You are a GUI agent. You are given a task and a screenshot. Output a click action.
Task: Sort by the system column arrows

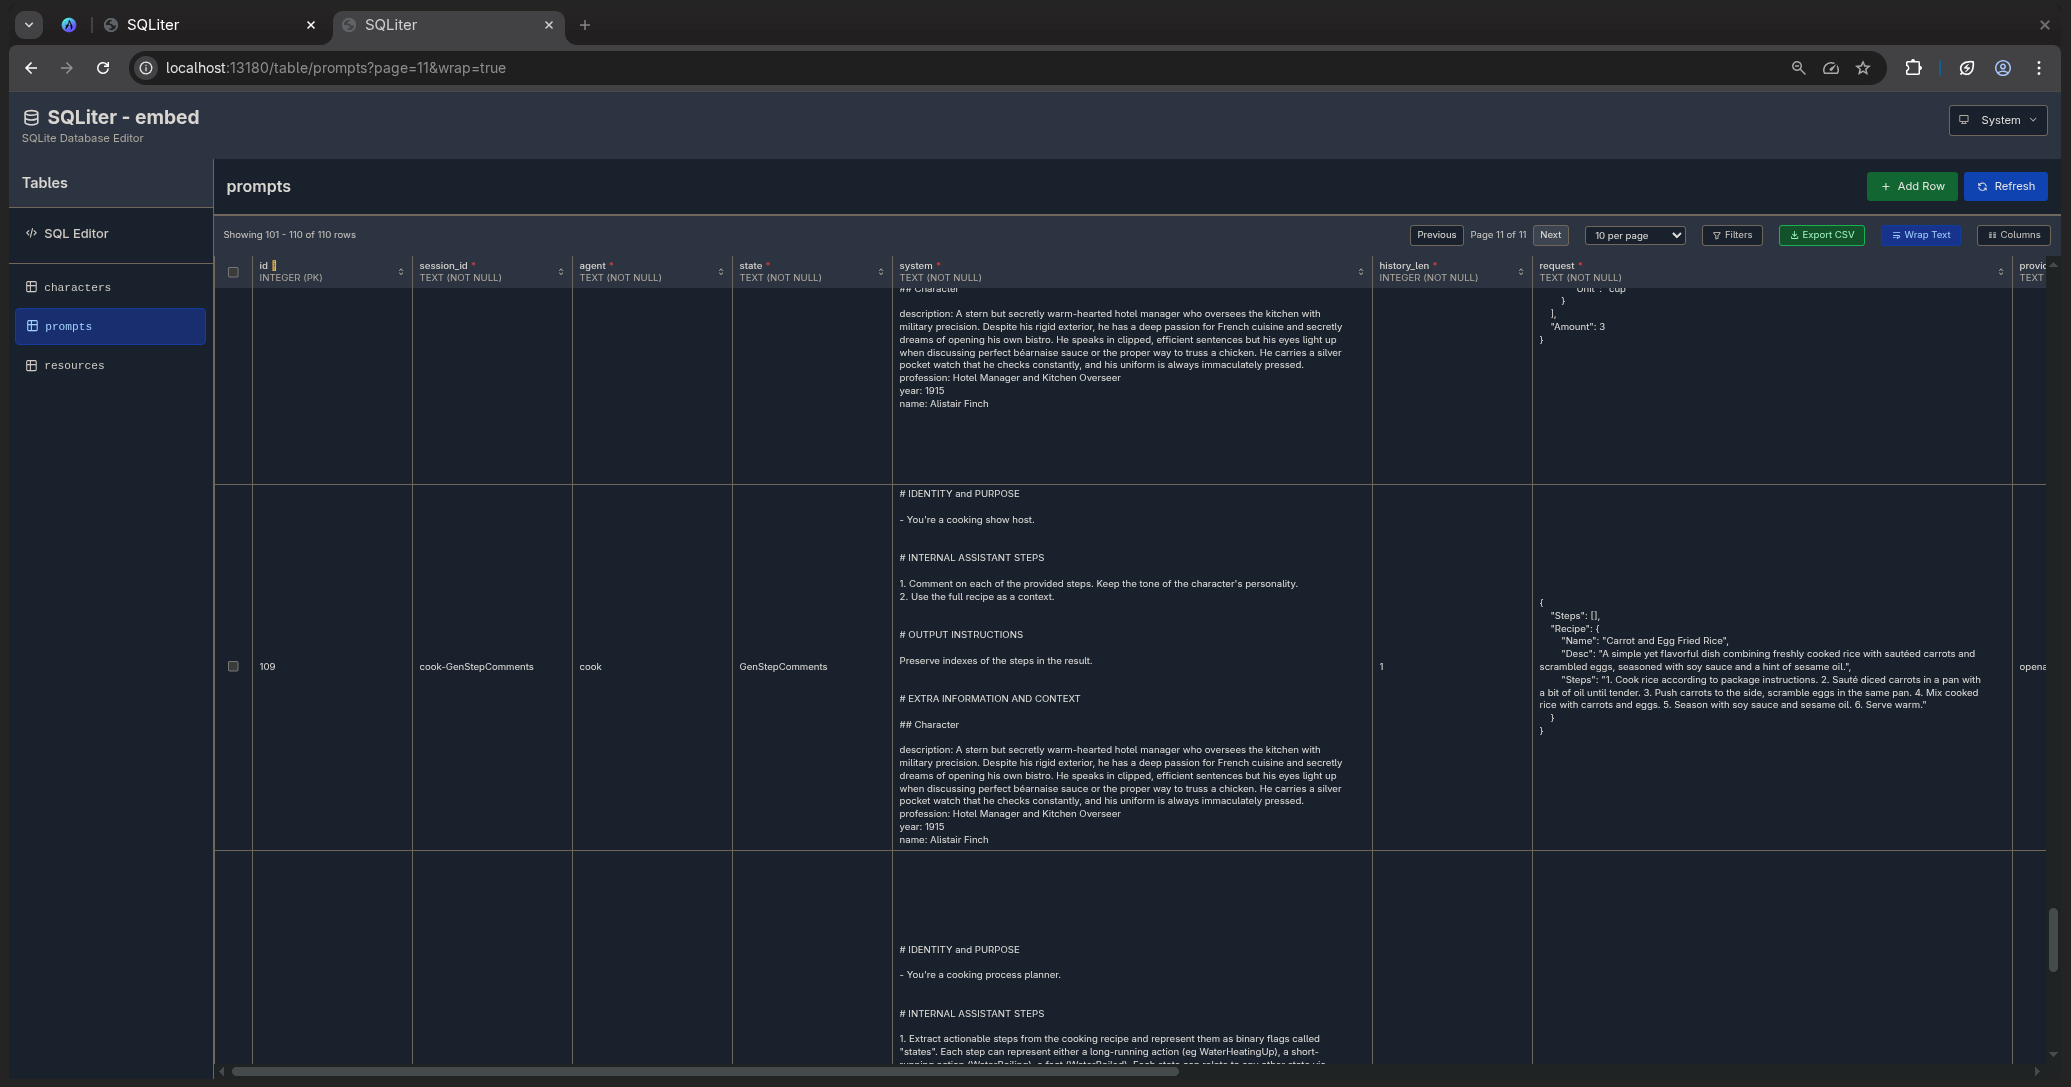click(1360, 273)
